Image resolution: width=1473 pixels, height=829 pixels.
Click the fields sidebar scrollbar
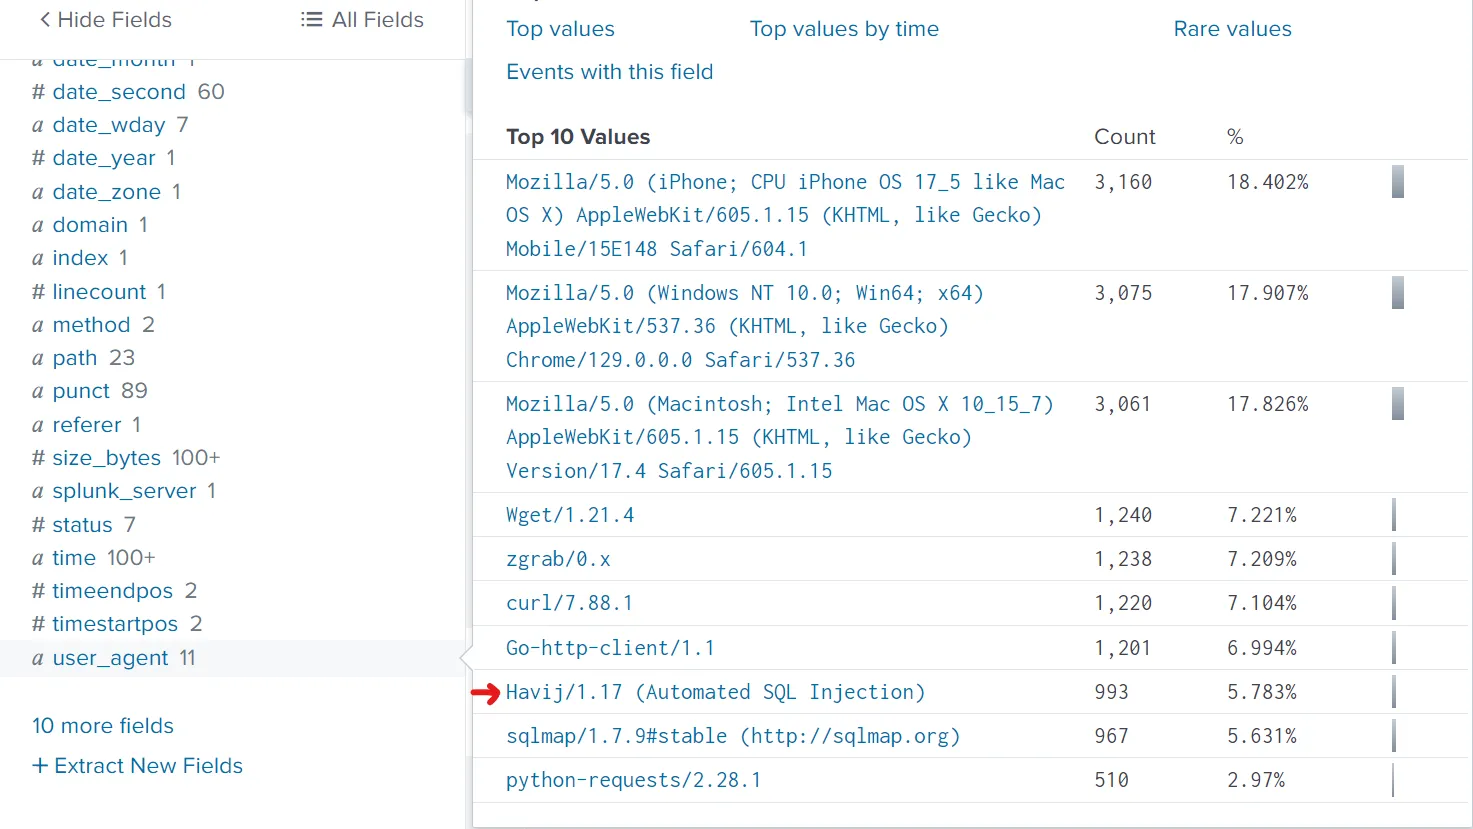pos(468,88)
